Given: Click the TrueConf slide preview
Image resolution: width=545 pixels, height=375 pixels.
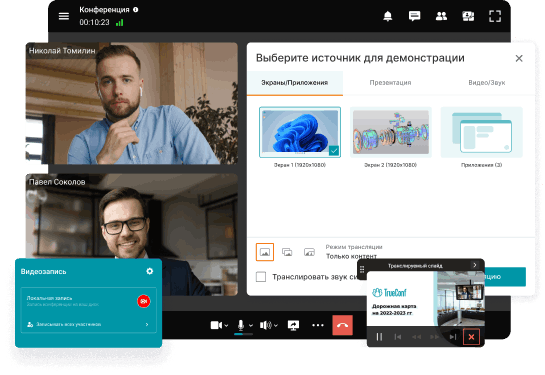Looking at the screenshot, I should point(426,299).
